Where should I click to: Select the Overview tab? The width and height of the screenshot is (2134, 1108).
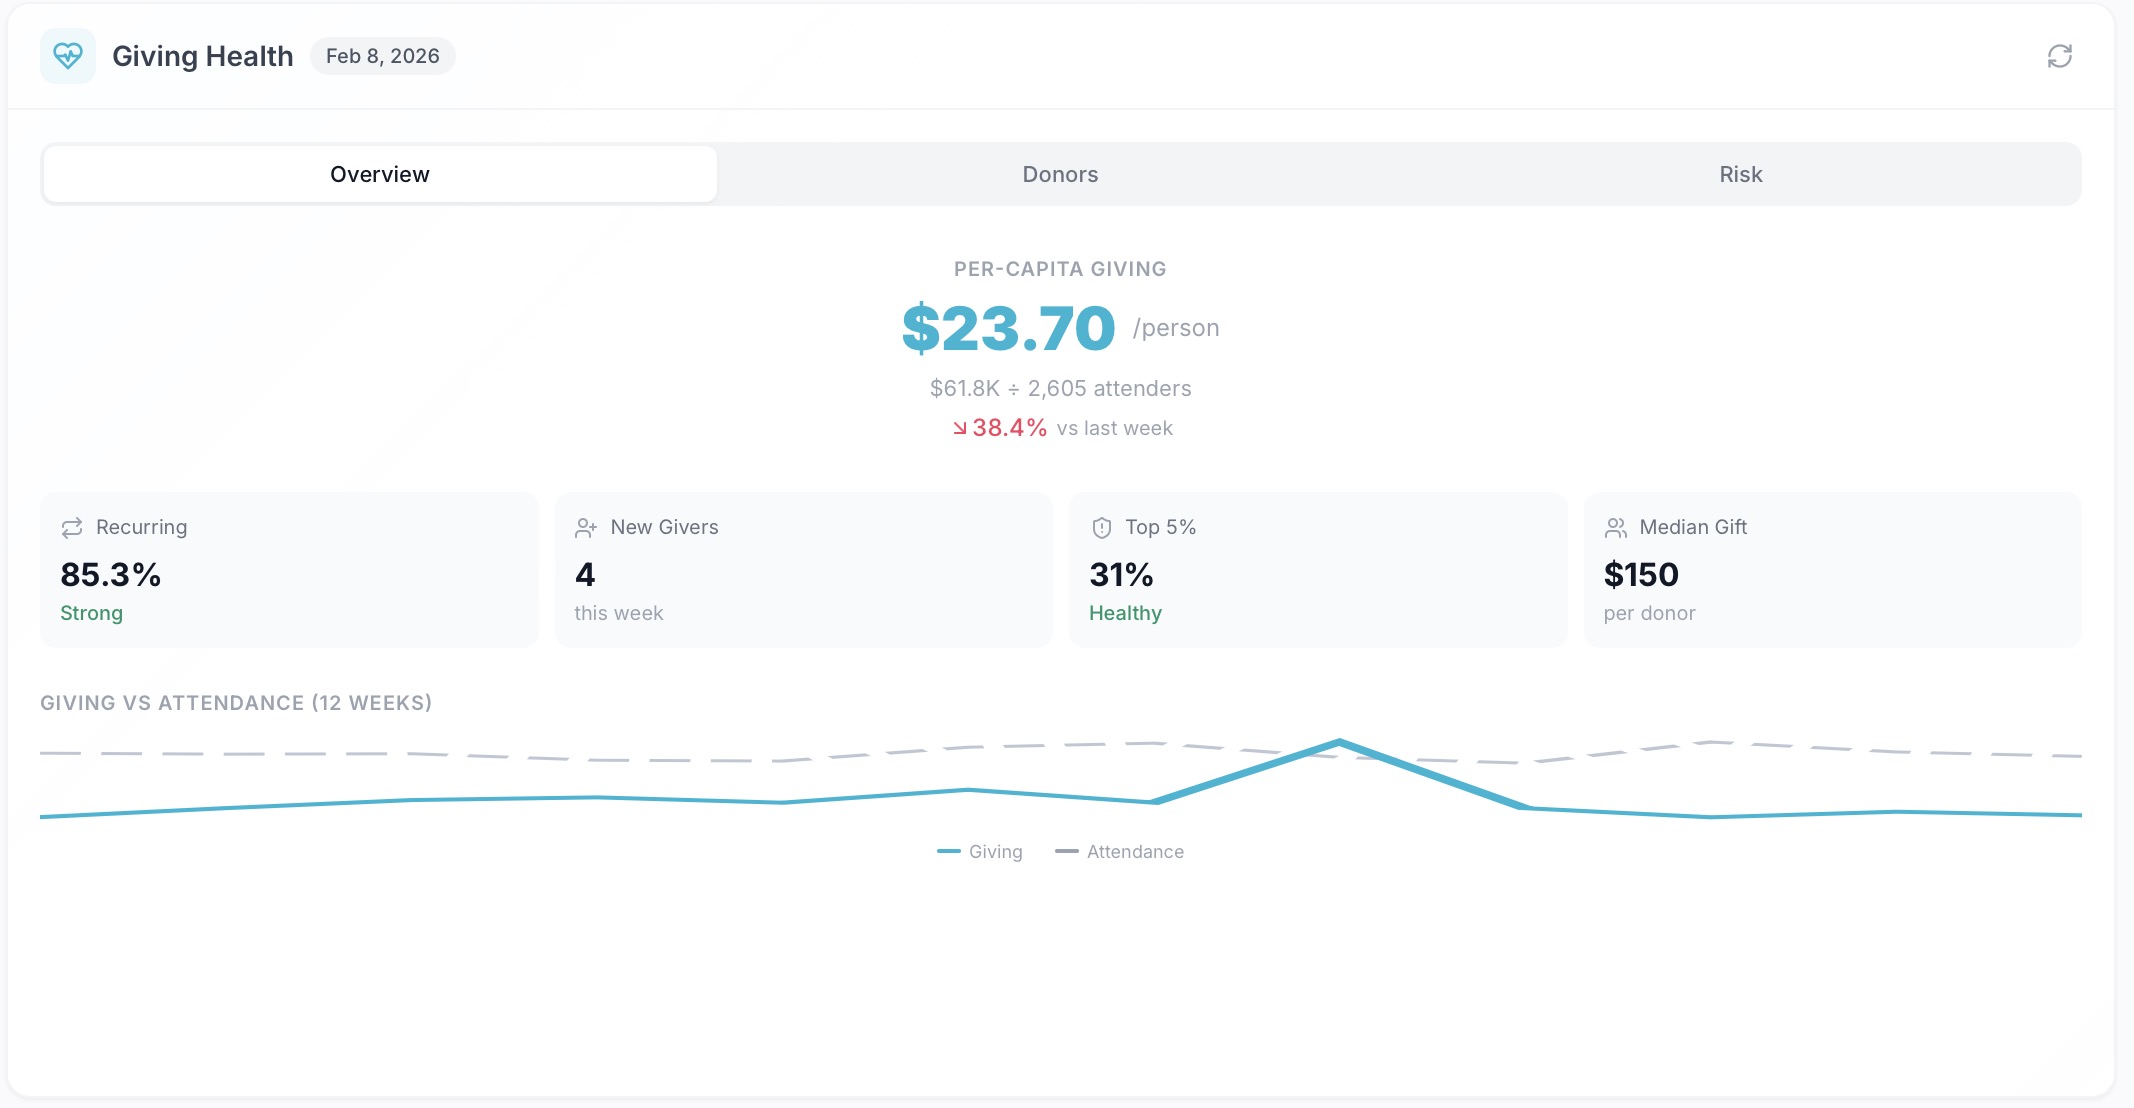pos(379,173)
